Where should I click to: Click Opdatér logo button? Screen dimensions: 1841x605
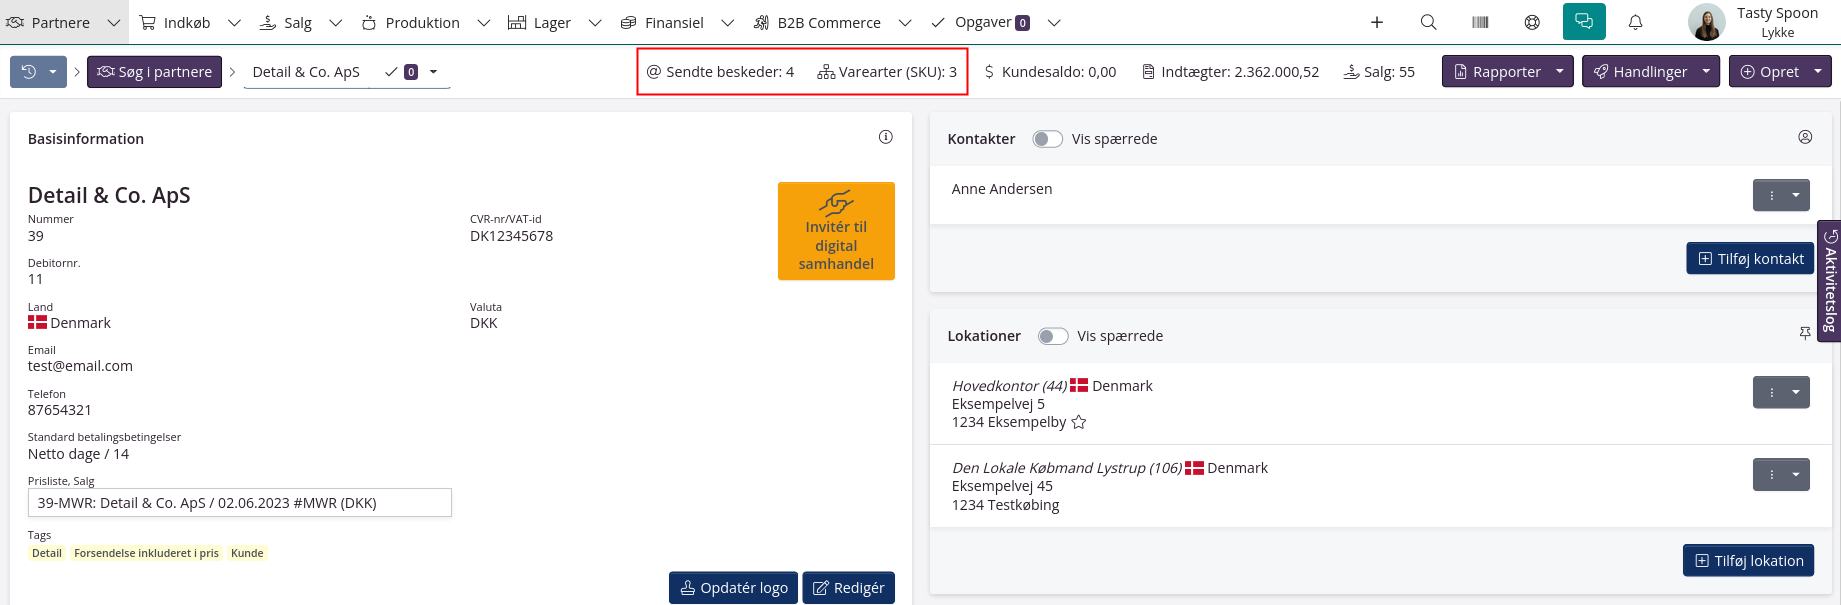(x=733, y=588)
